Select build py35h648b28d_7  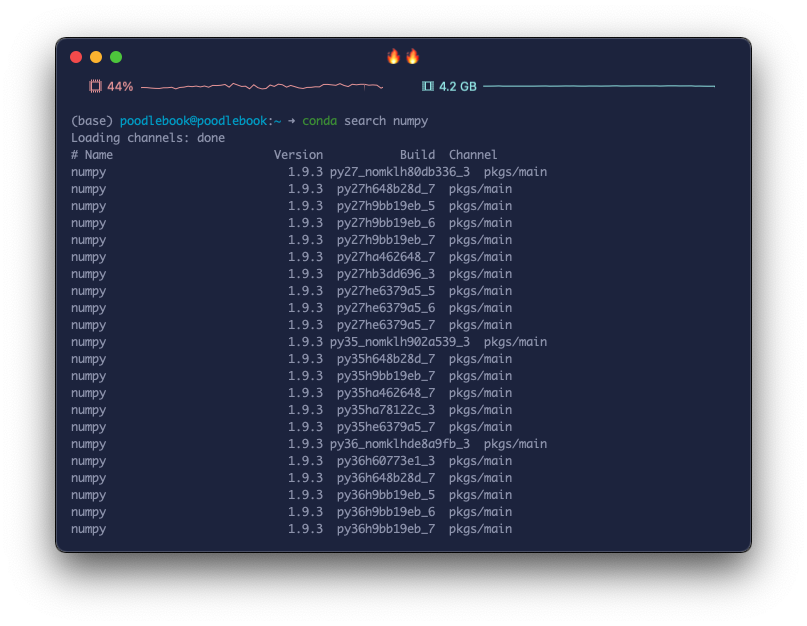386,359
